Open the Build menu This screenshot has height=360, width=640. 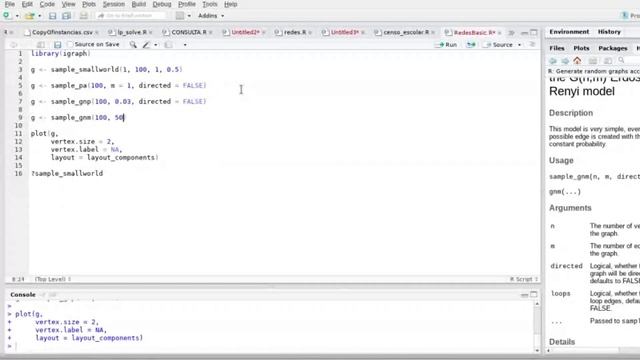(x=139, y=4)
